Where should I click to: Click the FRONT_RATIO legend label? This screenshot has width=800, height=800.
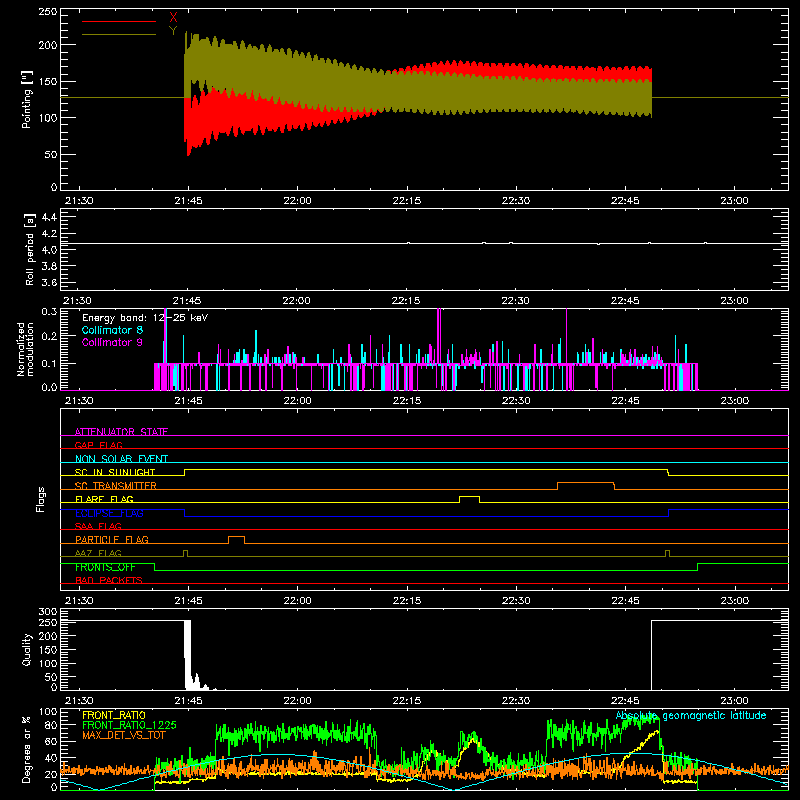[x=114, y=715]
